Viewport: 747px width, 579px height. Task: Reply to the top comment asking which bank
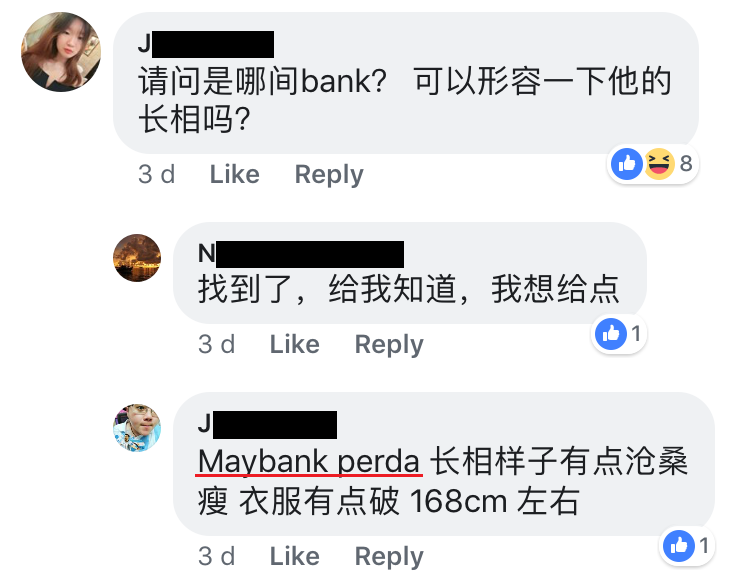click(329, 174)
